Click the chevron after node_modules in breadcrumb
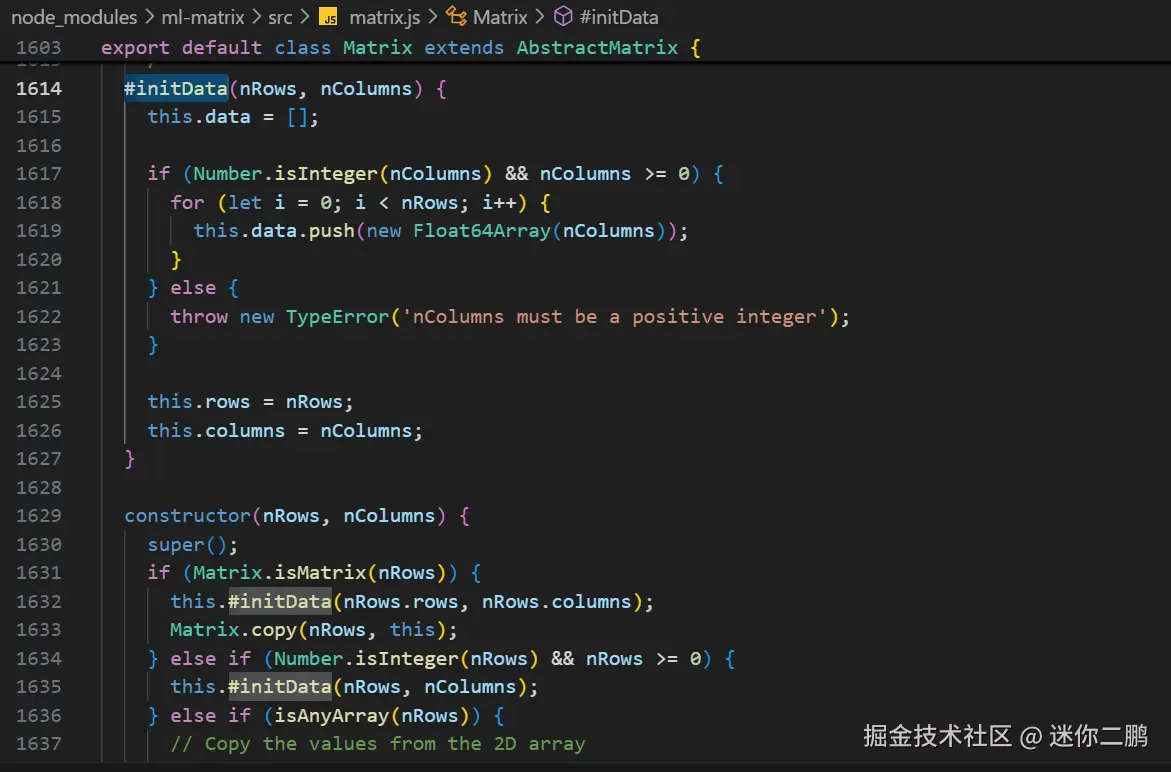The width and height of the screenshot is (1171, 772). point(150,16)
